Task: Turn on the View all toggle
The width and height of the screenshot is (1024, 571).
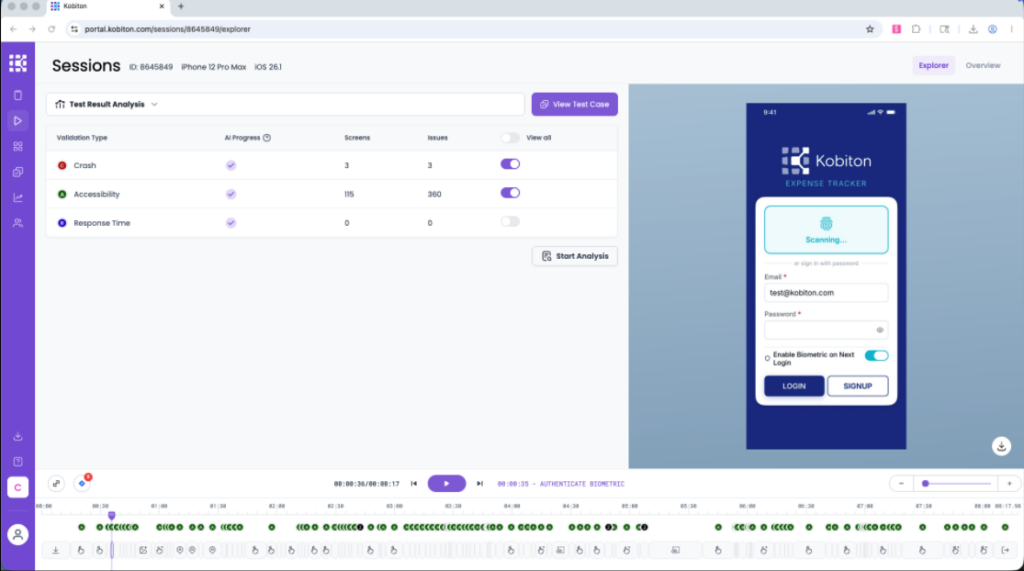Action: click(x=510, y=138)
